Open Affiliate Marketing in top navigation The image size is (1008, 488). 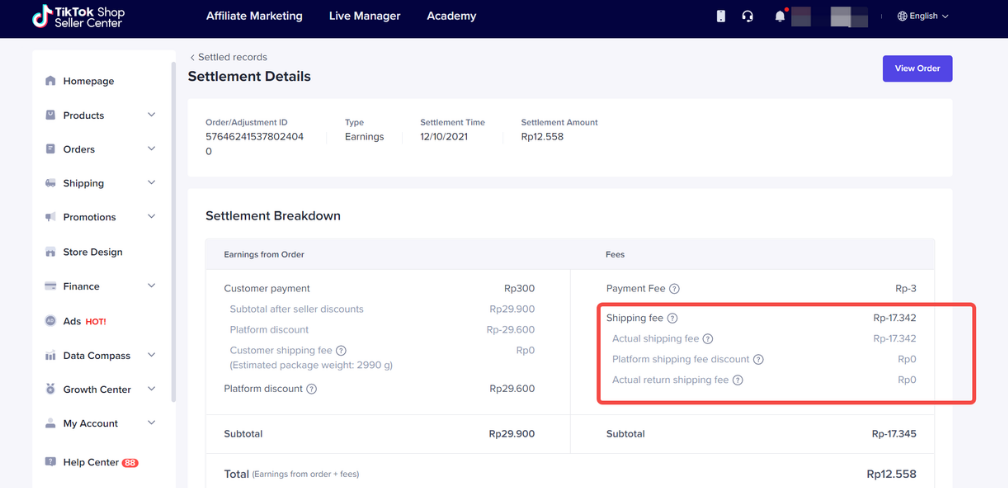click(254, 16)
